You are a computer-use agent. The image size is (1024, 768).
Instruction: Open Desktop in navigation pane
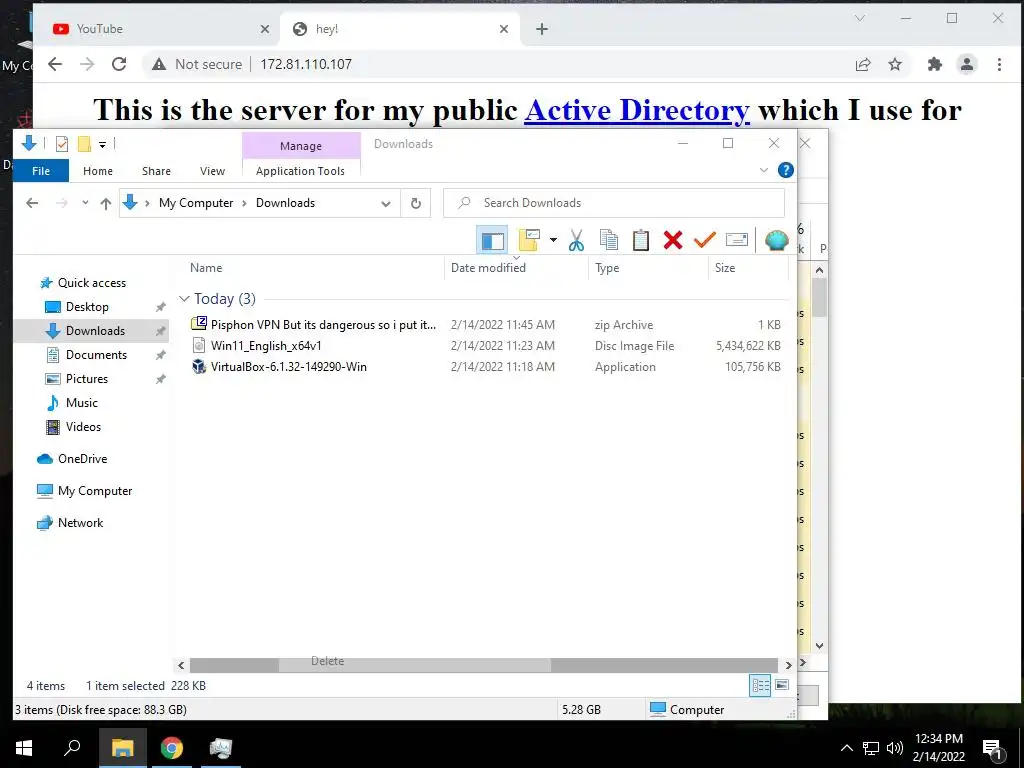coord(87,307)
